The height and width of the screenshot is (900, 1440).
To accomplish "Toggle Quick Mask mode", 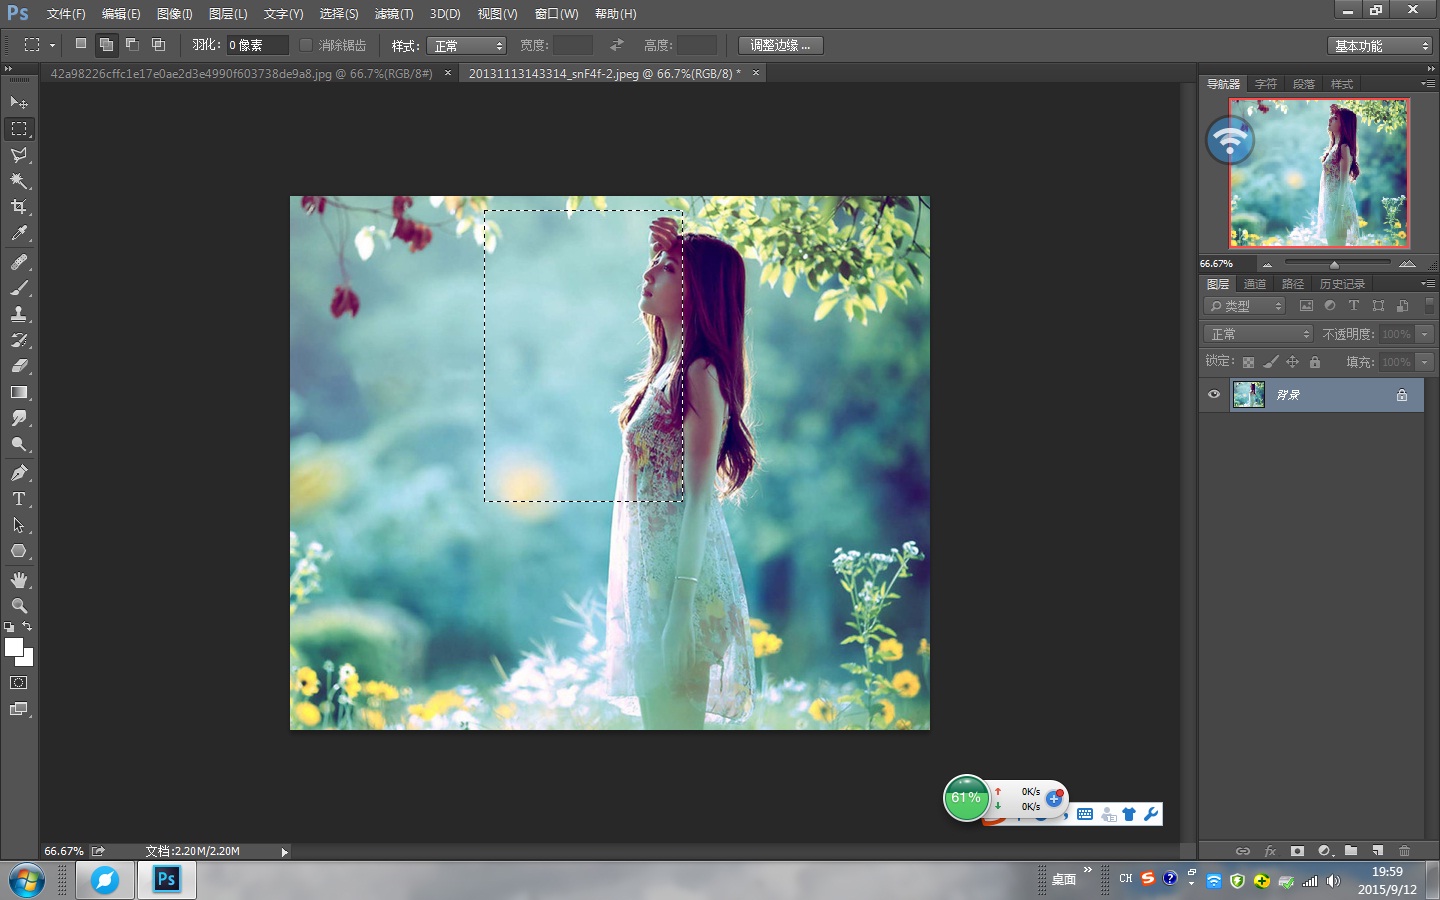I will tap(19, 683).
